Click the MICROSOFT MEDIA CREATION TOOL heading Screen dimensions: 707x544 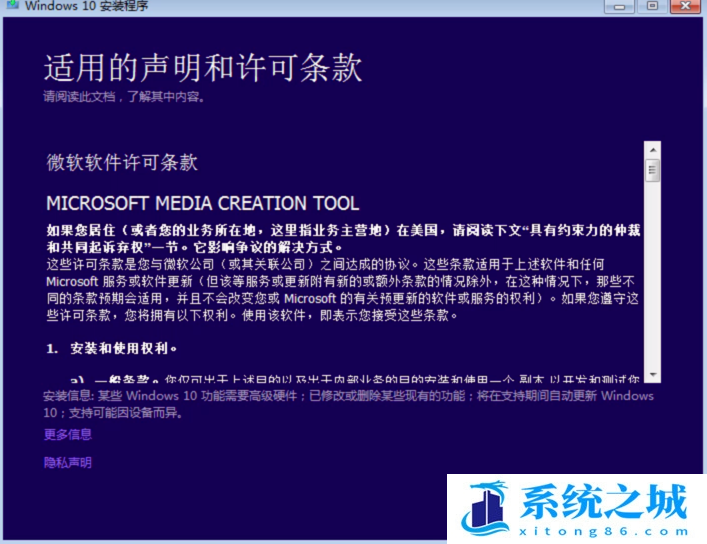click(203, 203)
